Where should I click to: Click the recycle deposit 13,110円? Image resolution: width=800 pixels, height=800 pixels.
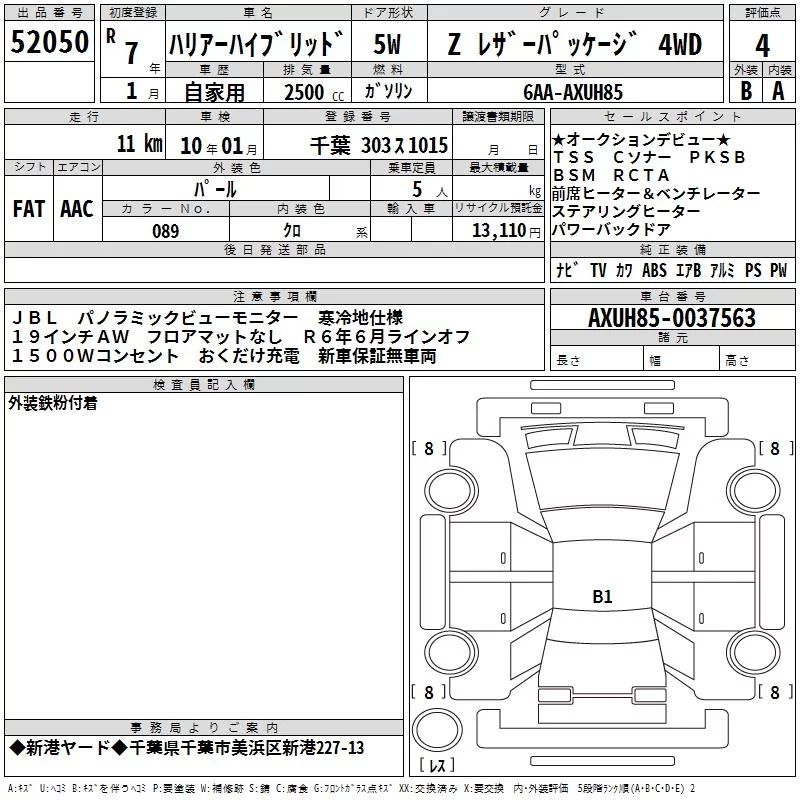click(x=506, y=231)
